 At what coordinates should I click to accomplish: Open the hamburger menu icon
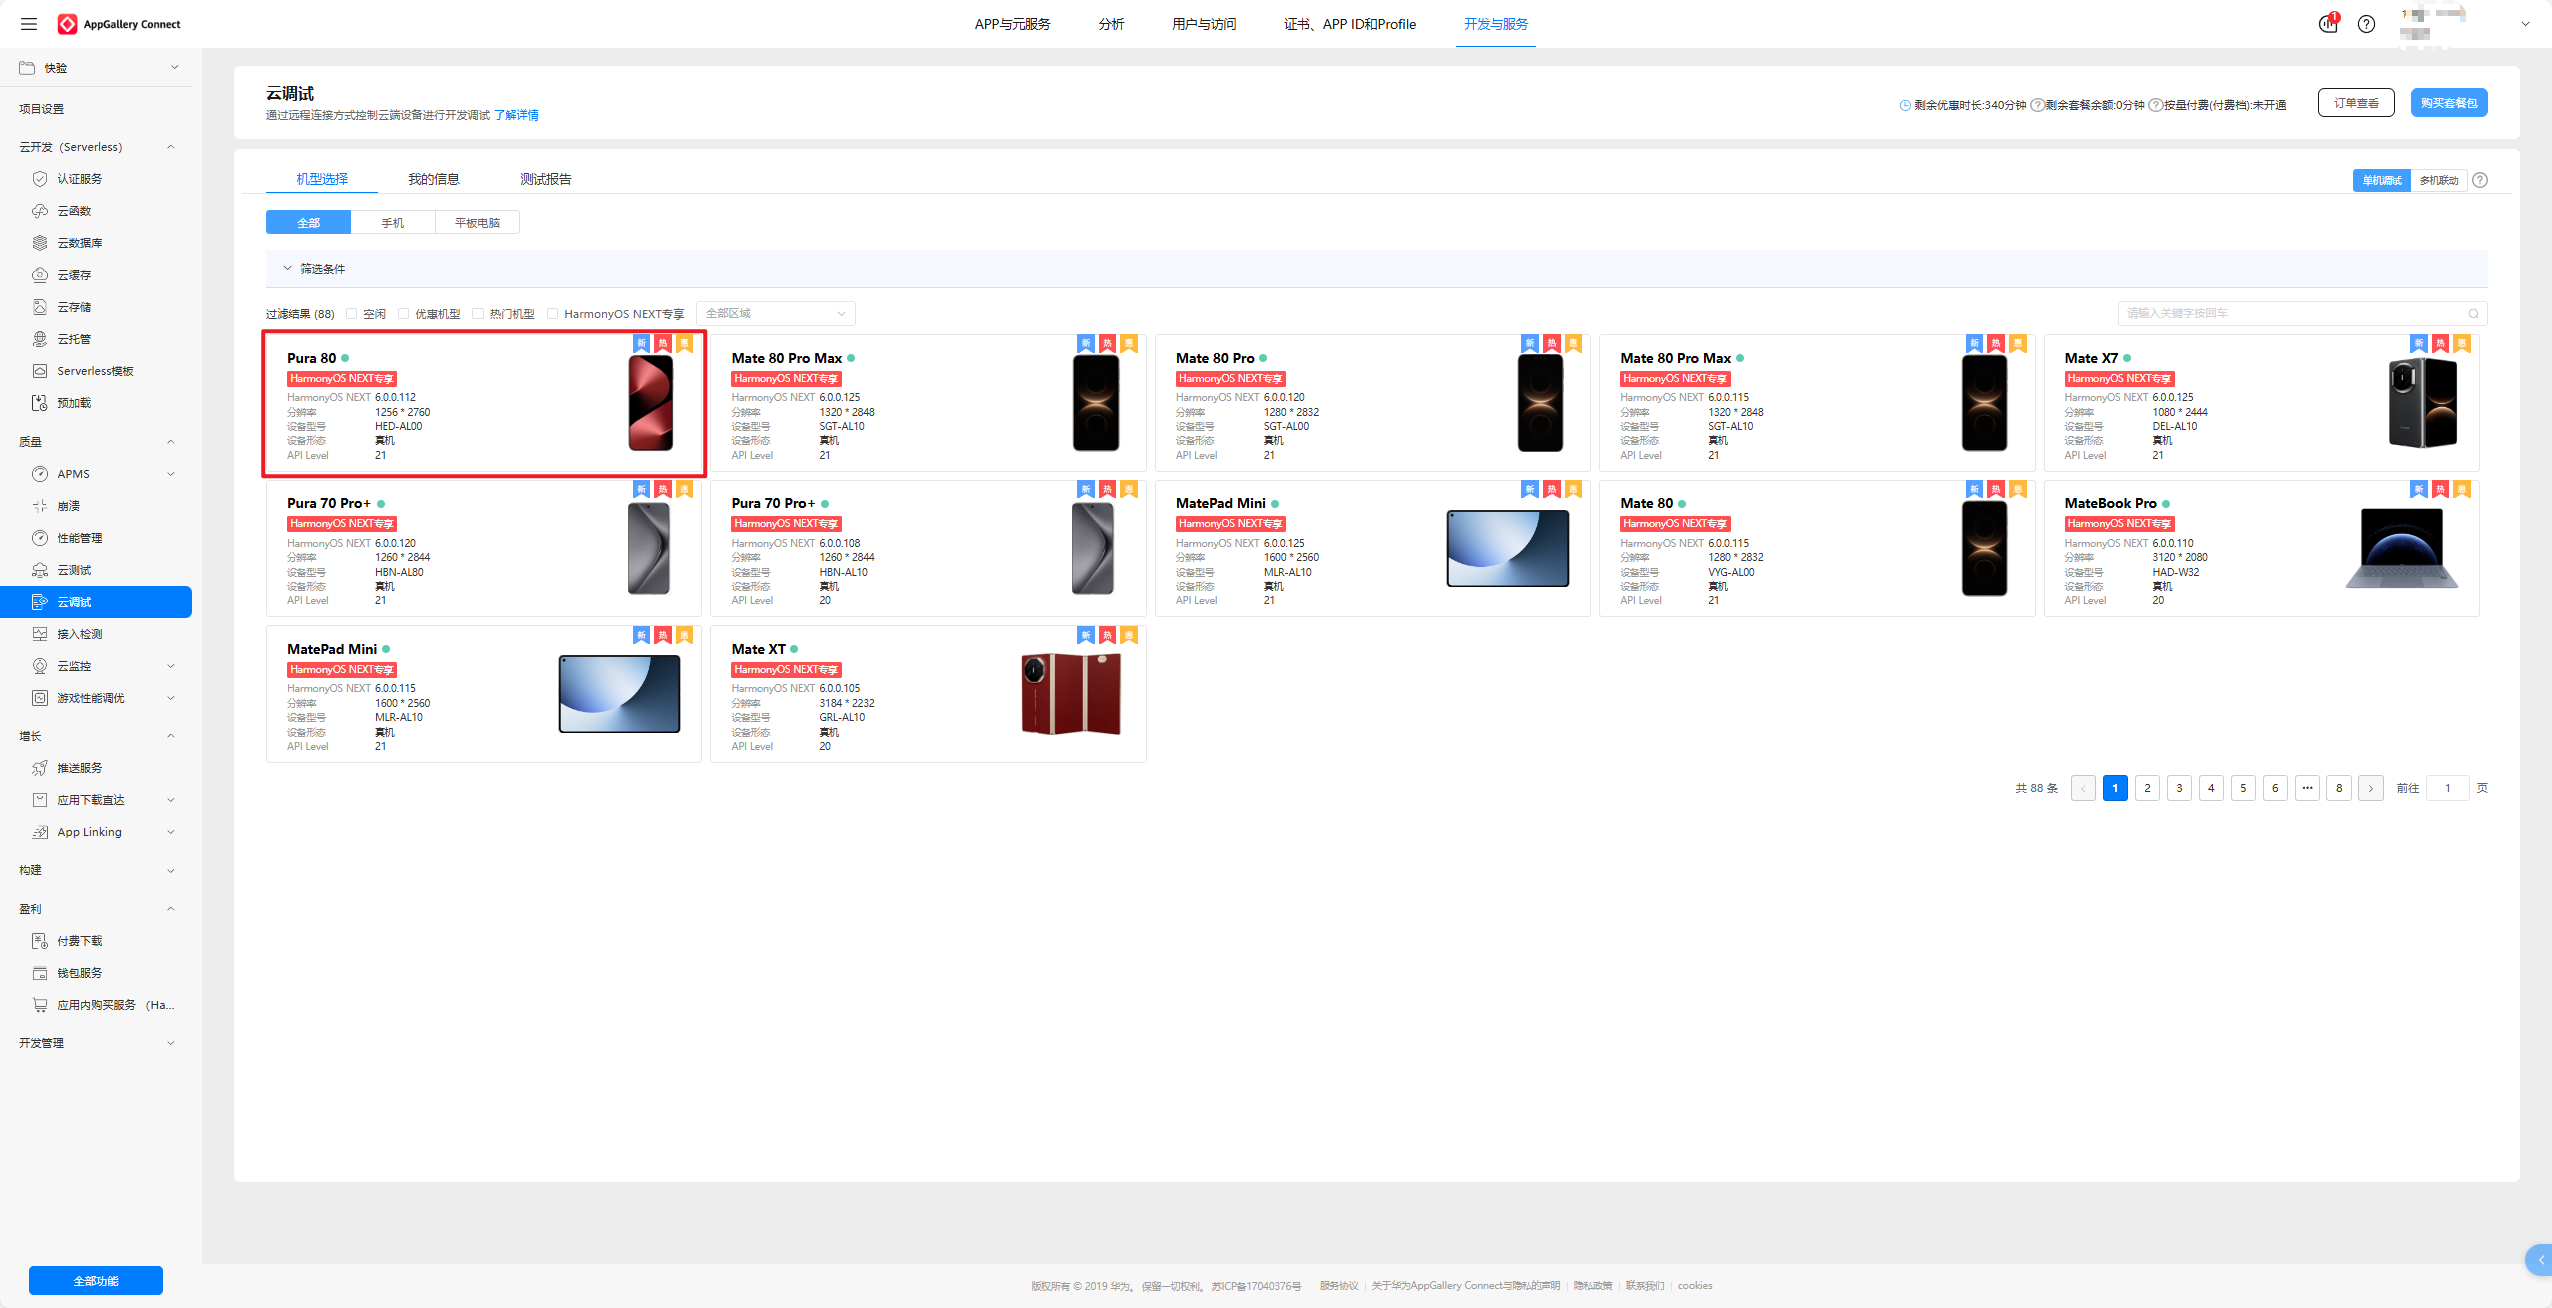coord(29,24)
